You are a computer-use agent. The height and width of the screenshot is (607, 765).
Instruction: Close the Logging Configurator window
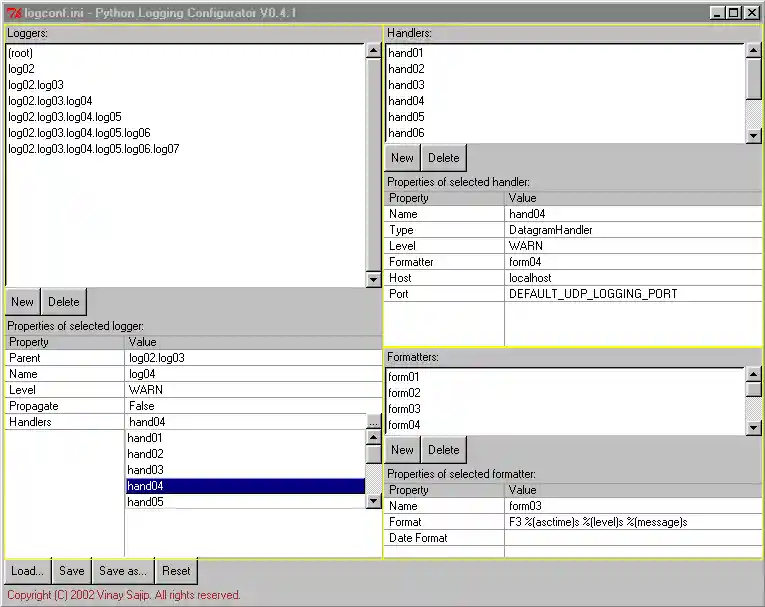[752, 13]
